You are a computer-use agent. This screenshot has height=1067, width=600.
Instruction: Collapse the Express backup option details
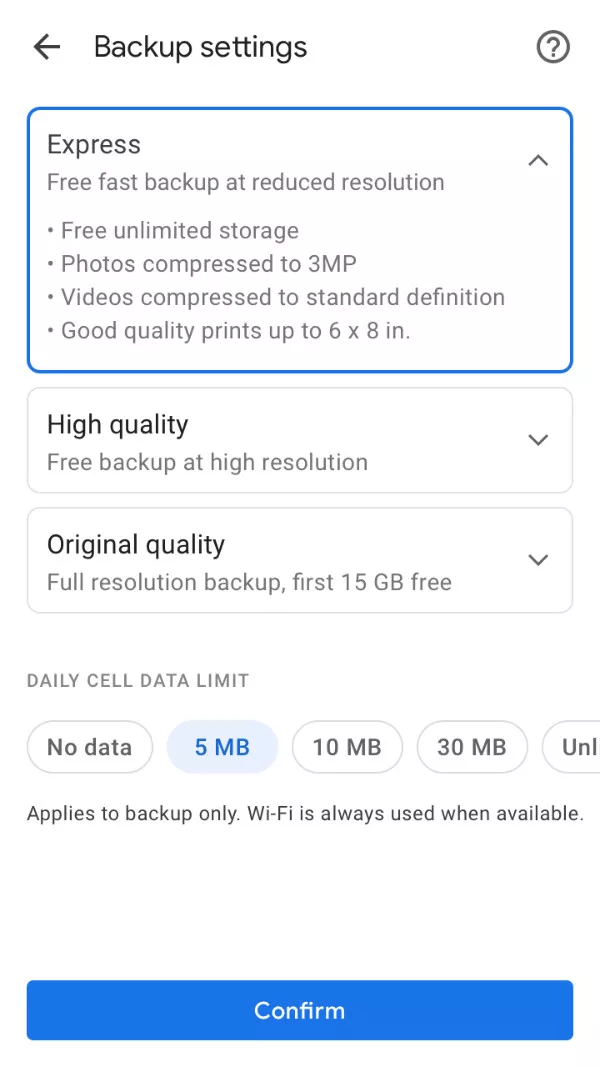click(x=538, y=160)
